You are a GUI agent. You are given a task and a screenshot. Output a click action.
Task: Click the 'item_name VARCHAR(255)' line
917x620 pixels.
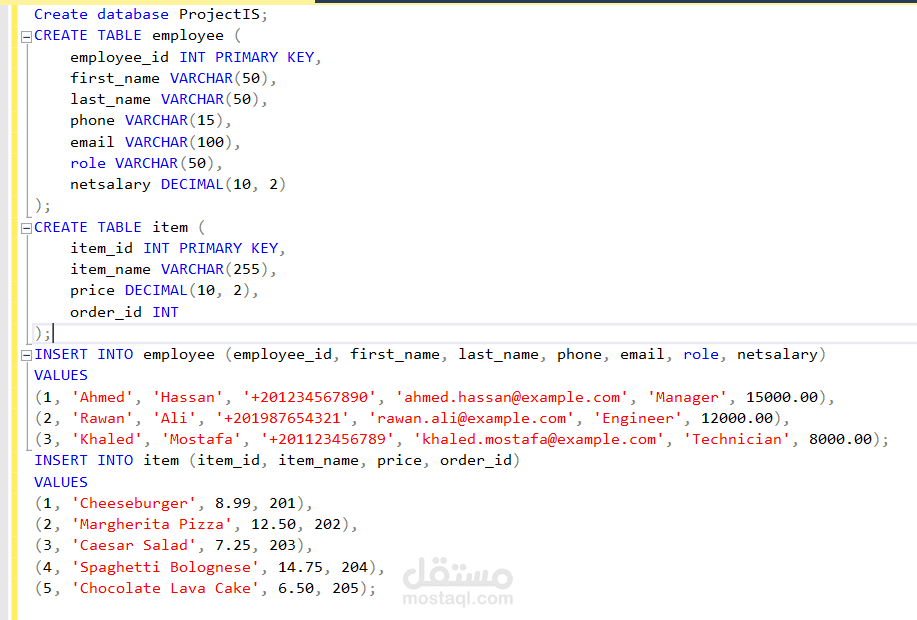173,270
